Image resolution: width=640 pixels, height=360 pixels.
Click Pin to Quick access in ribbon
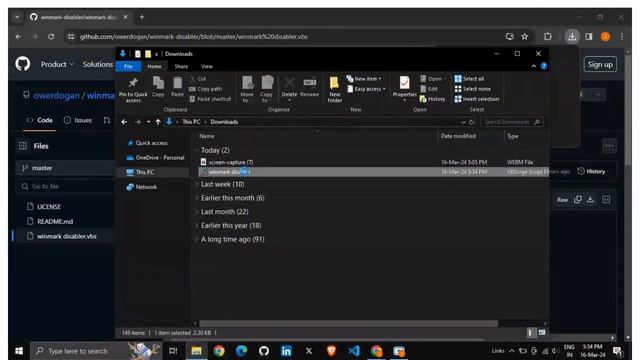133,89
